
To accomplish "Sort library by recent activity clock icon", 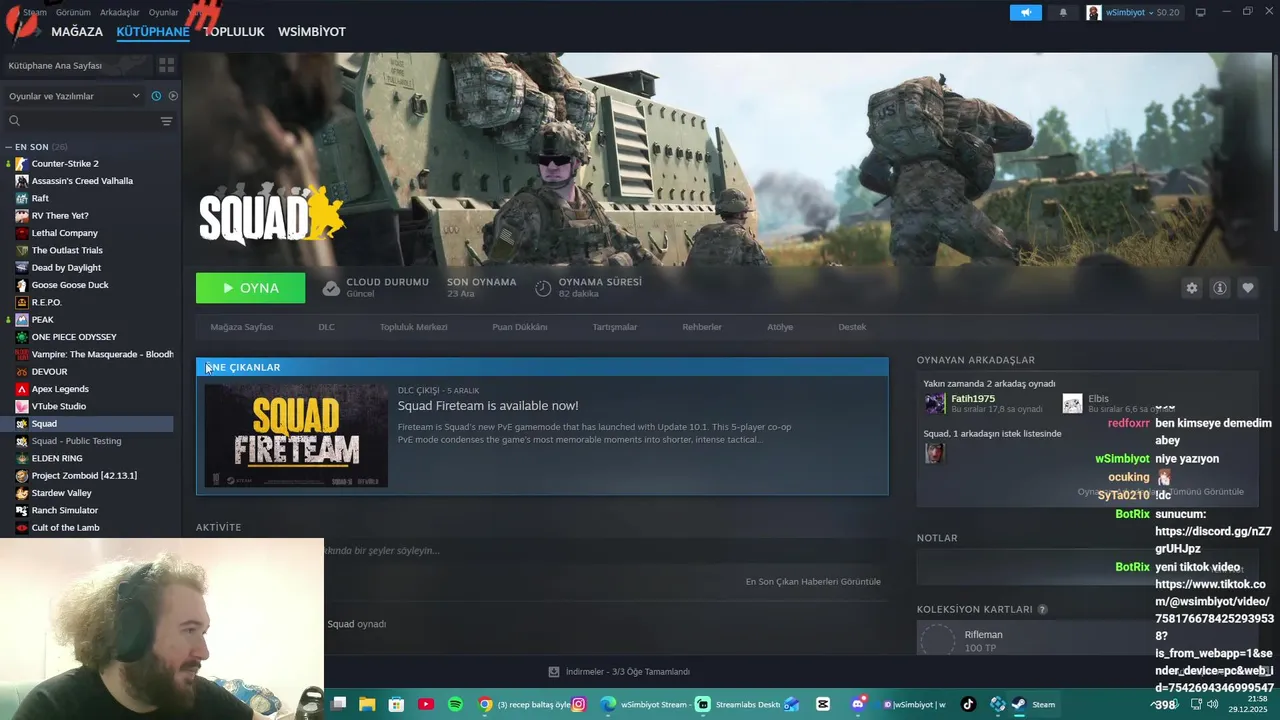I will click(156, 96).
